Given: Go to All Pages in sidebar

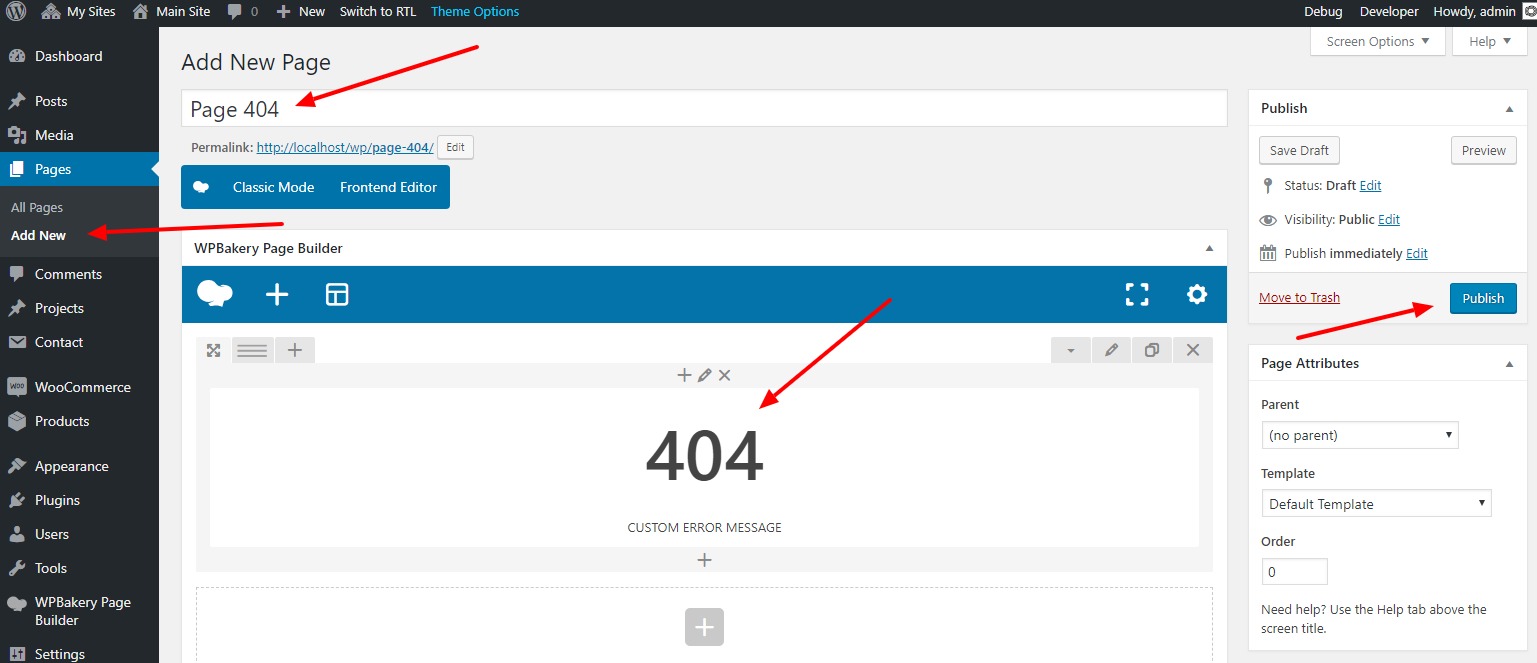Looking at the screenshot, I should (37, 207).
